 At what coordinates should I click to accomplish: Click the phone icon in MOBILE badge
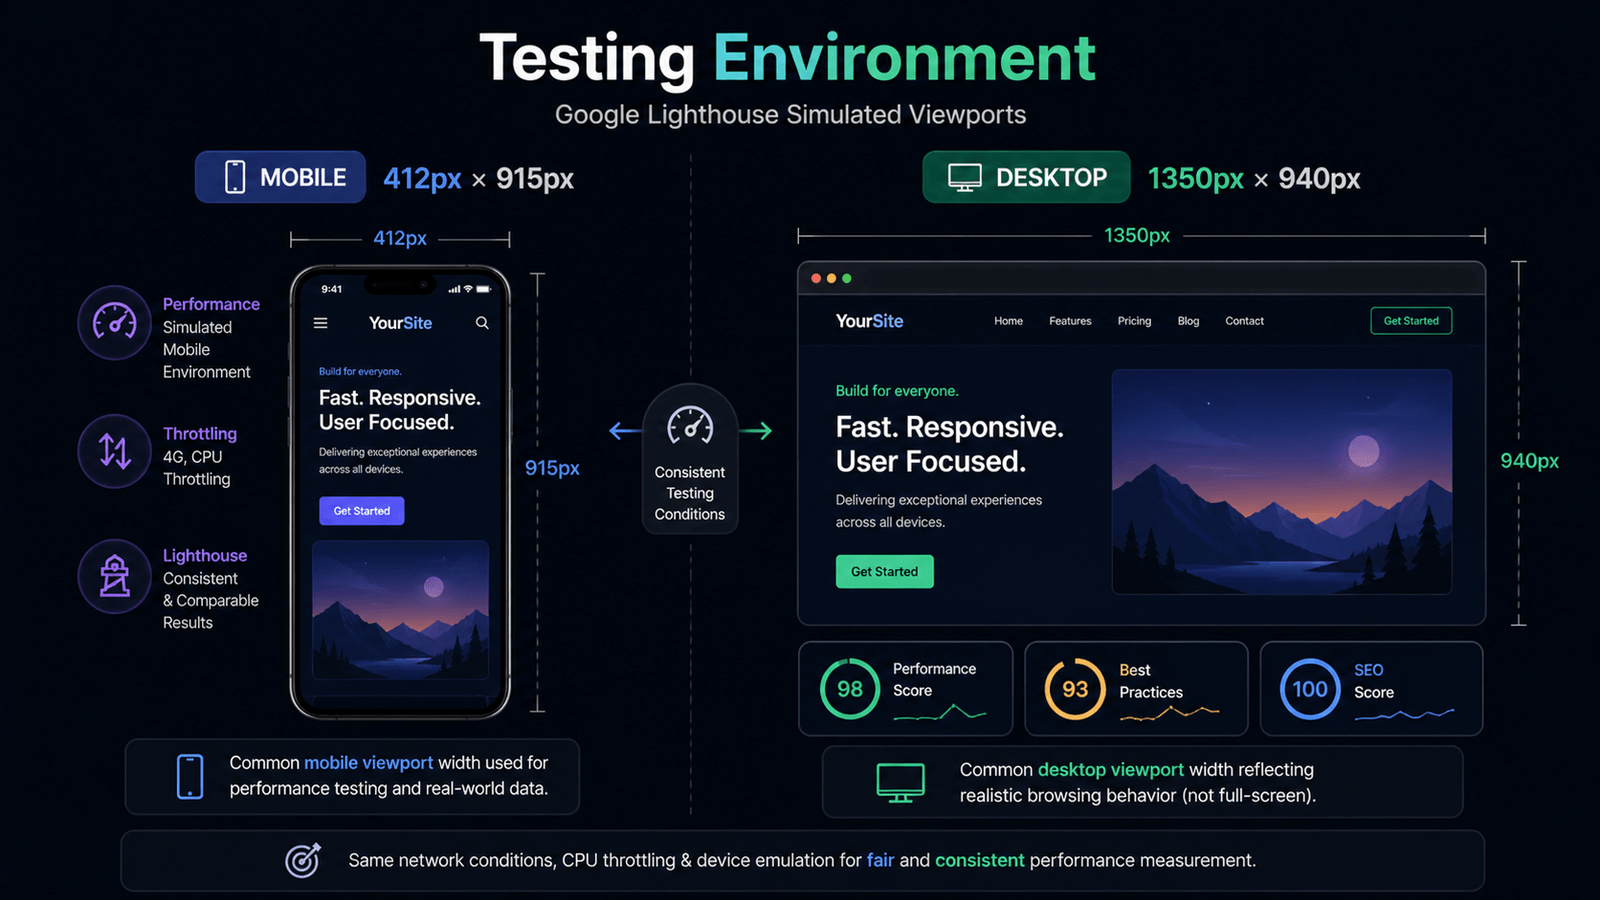point(235,177)
